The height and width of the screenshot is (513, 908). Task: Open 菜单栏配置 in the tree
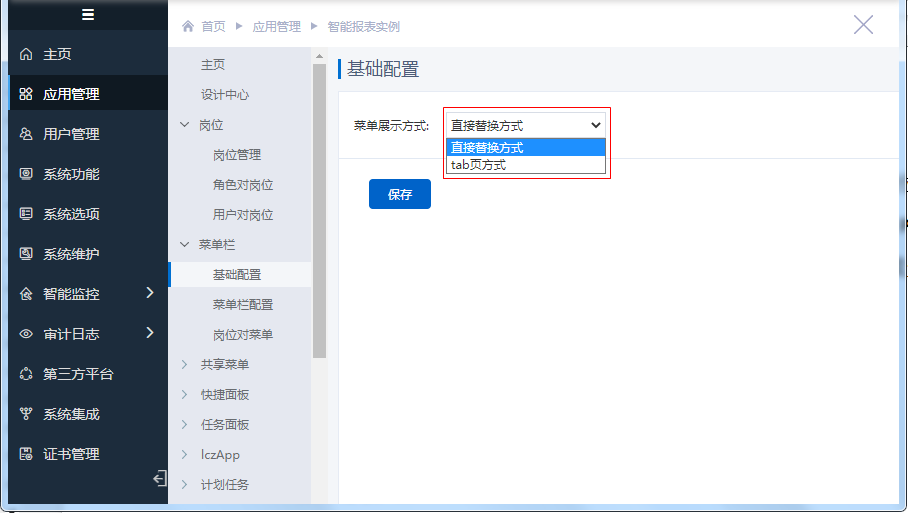[243, 305]
